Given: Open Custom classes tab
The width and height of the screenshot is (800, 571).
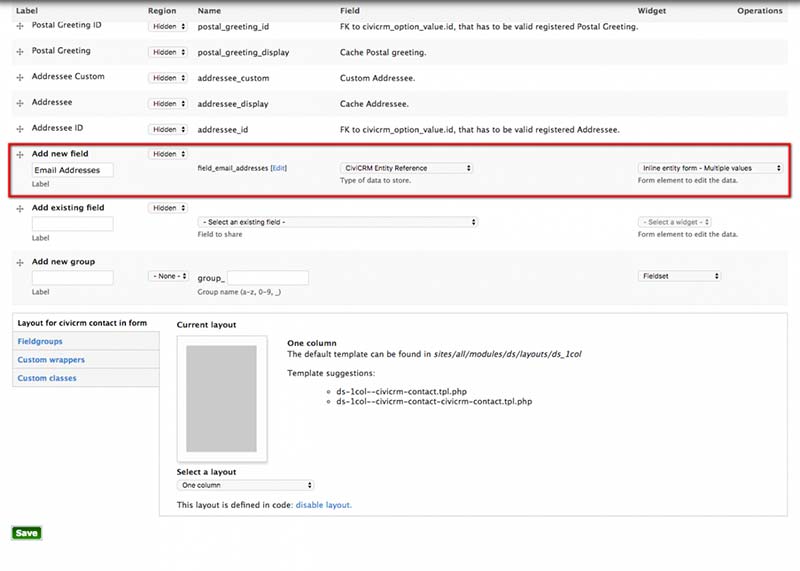Looking at the screenshot, I should point(47,378).
